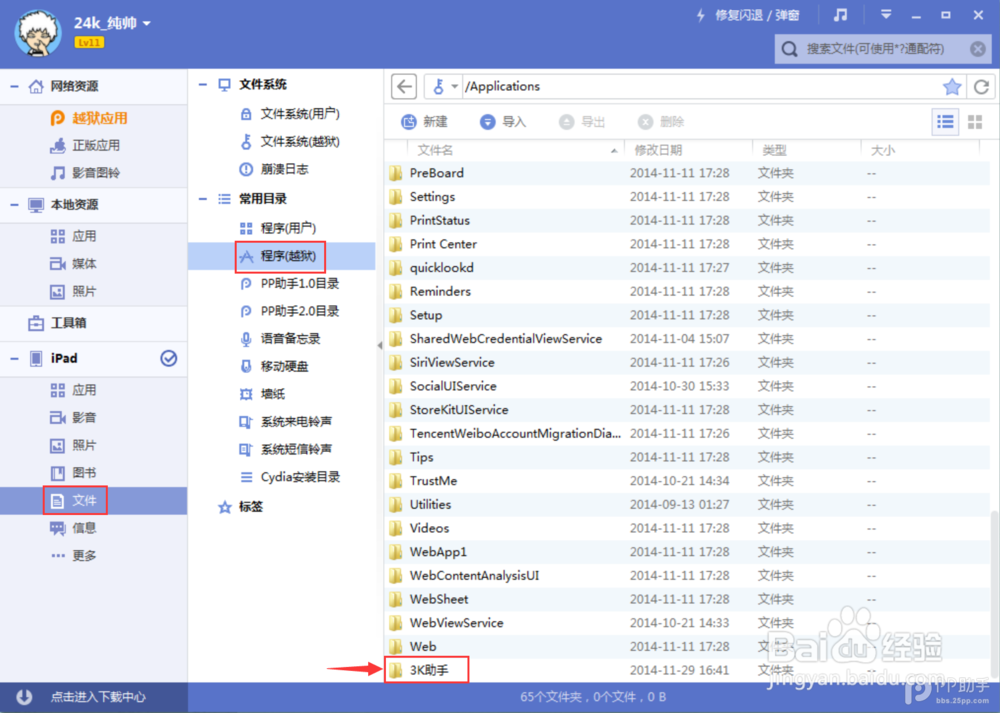Bookmark current path with star icon

coord(952,87)
